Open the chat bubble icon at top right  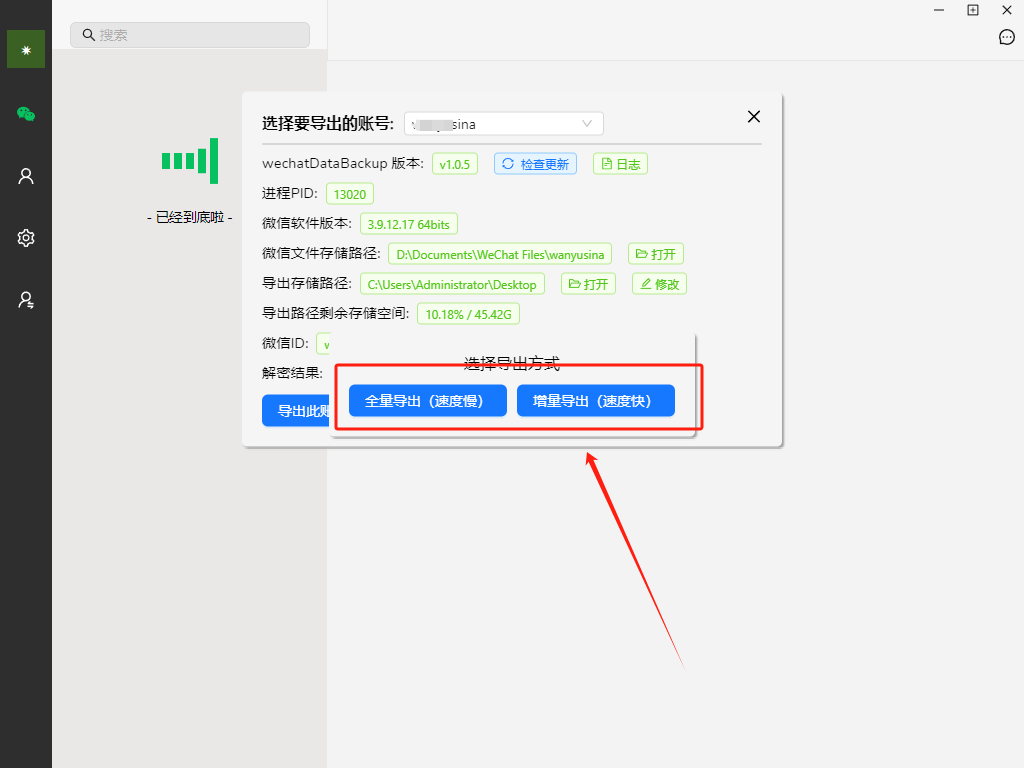pos(1006,37)
